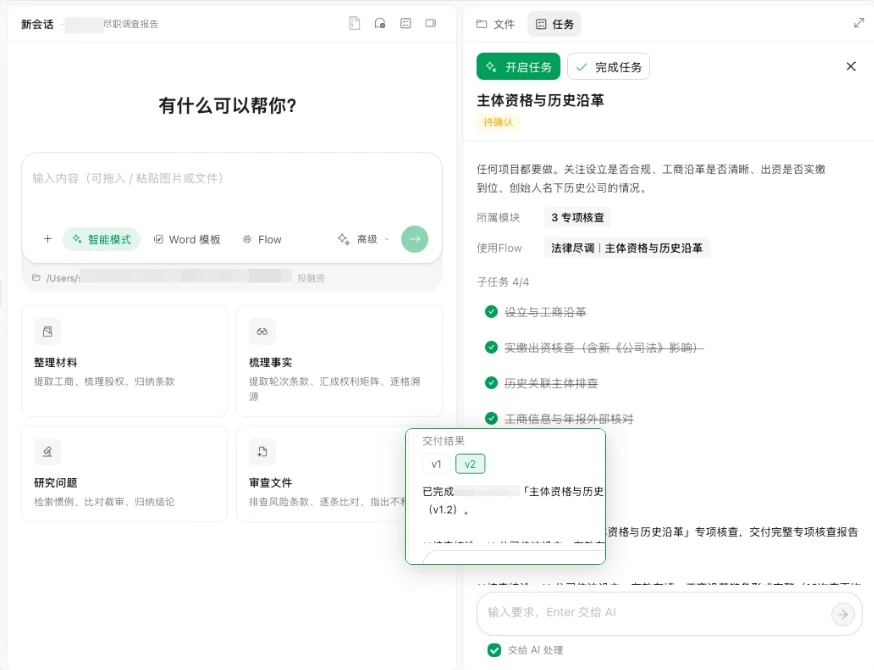Open the 高级 dropdown
The height and width of the screenshot is (670, 874).
pyautogui.click(x=363, y=239)
